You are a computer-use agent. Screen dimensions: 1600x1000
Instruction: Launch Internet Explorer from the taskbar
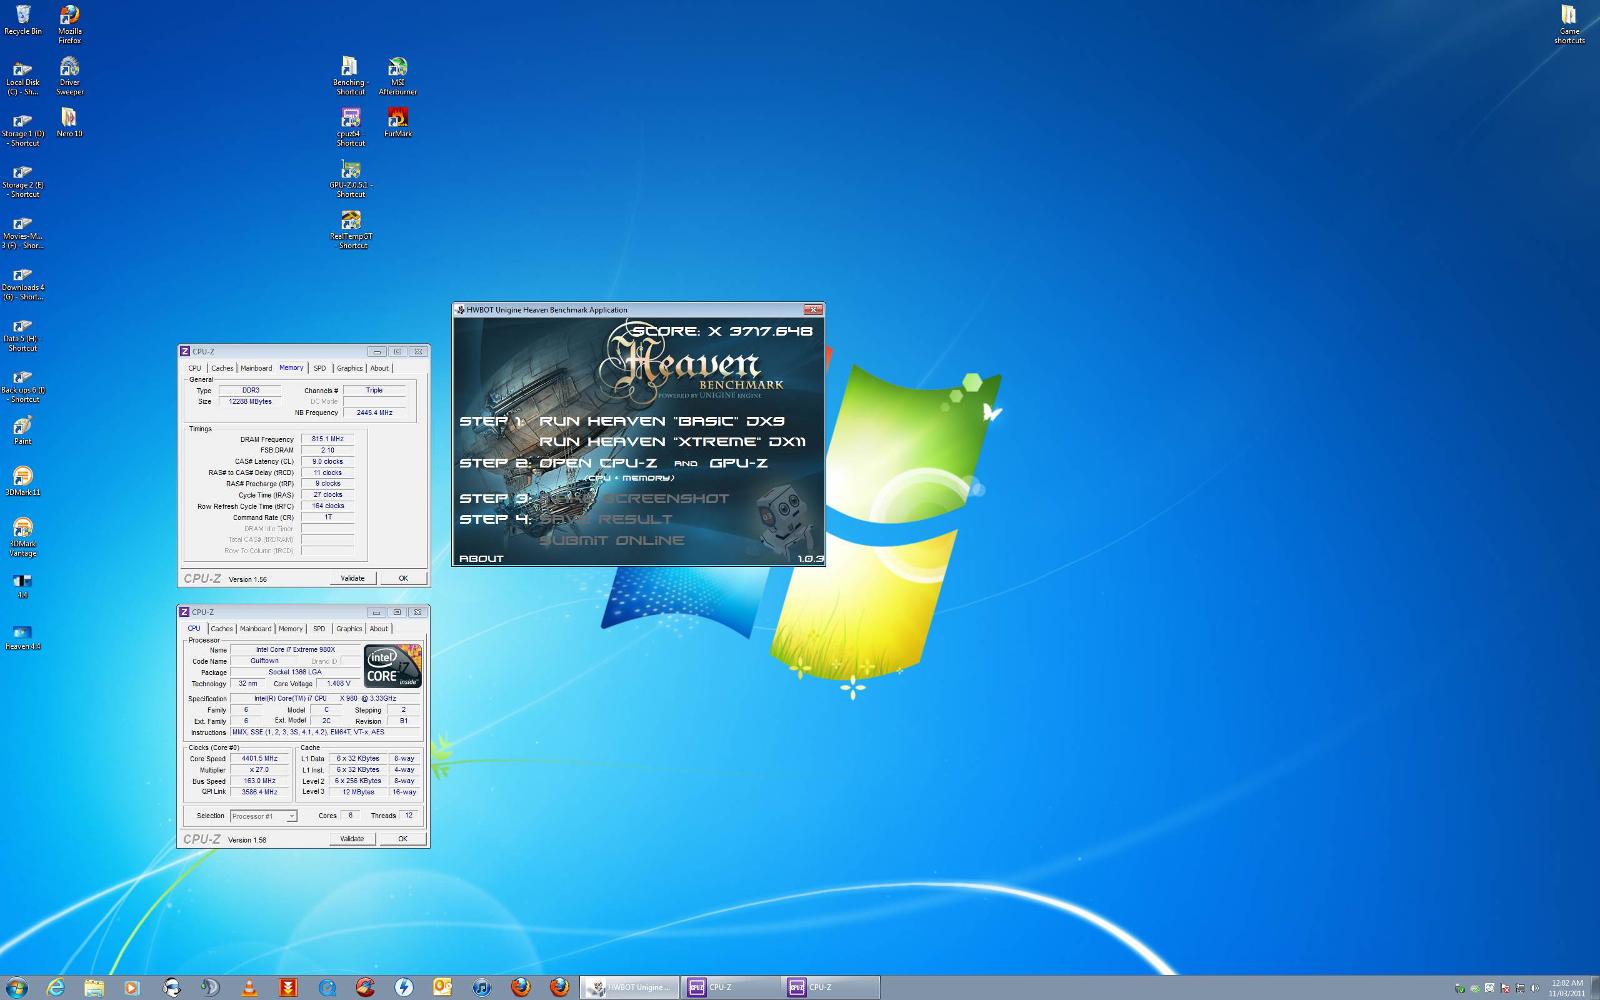[x=56, y=987]
